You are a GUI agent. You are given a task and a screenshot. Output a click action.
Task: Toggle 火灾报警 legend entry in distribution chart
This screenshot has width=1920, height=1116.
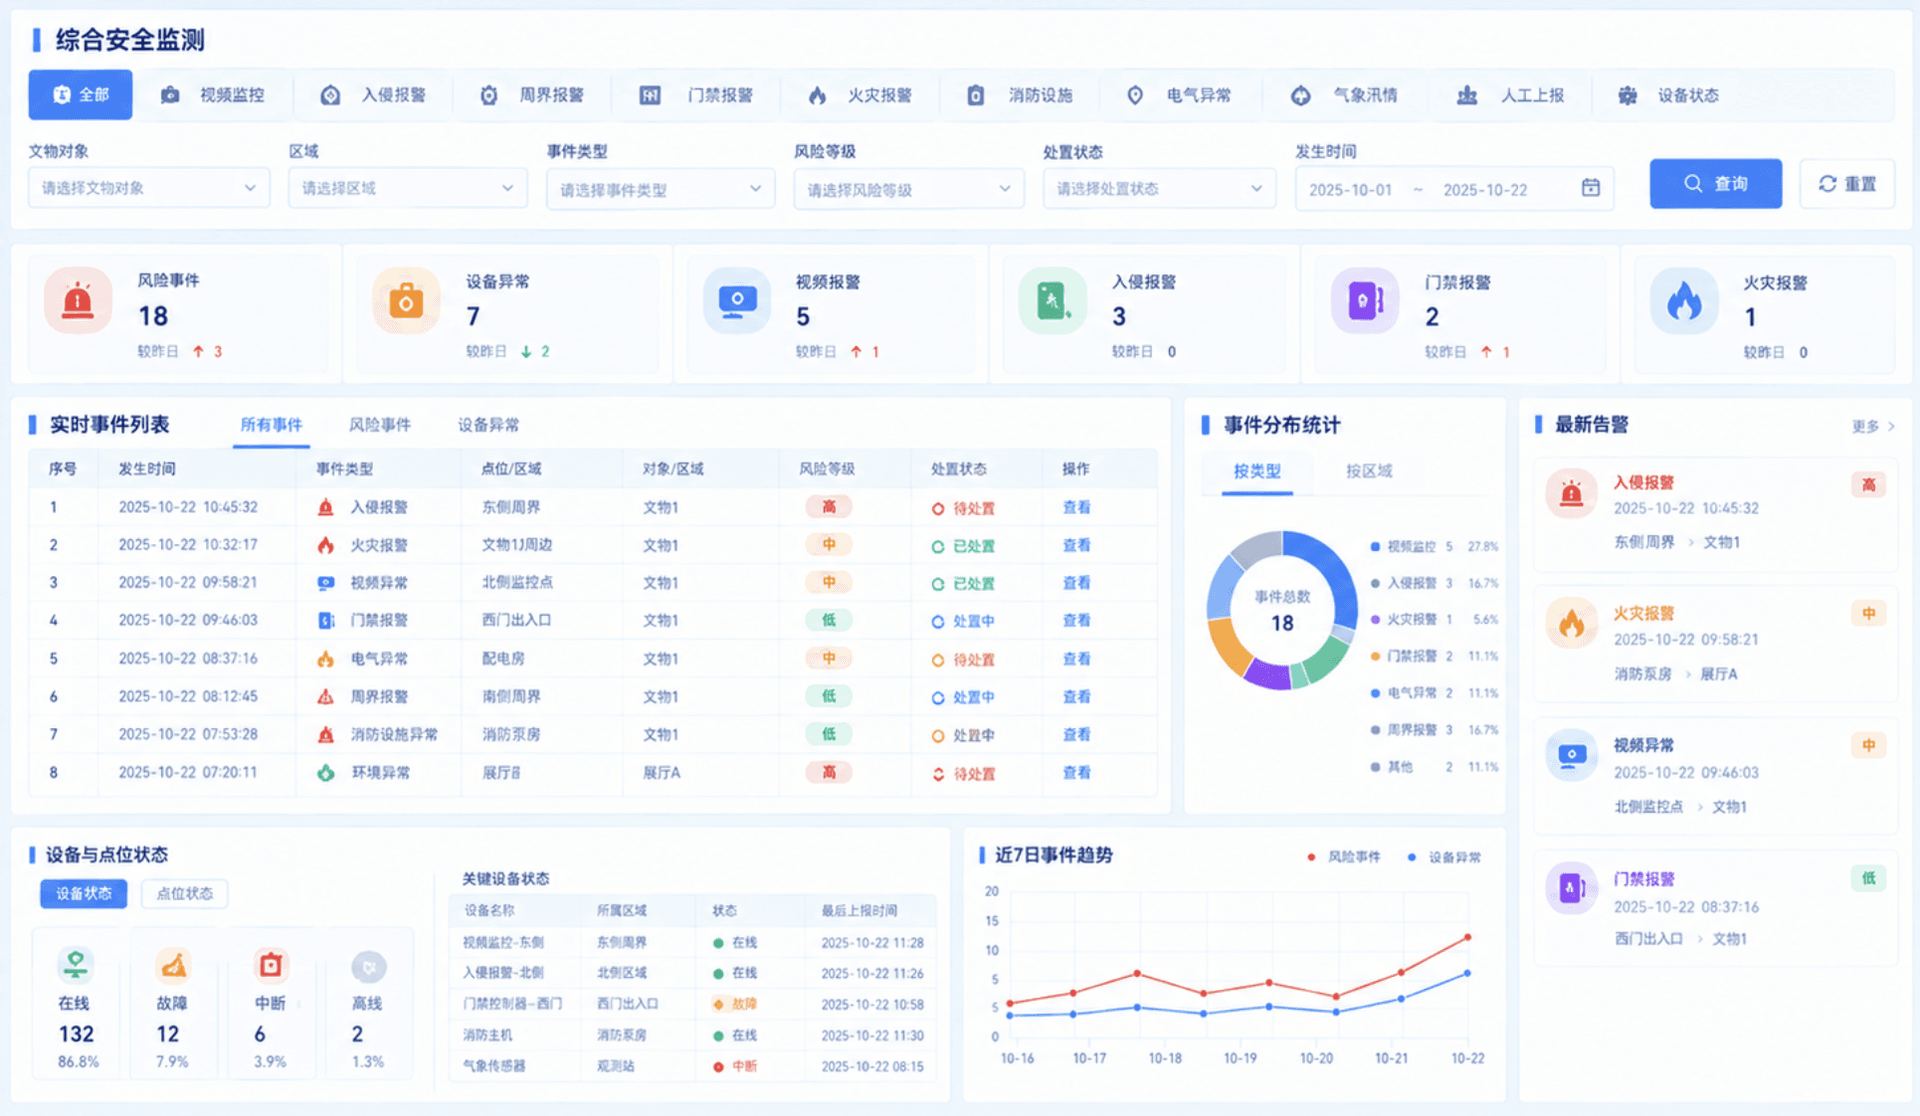[x=1434, y=620]
